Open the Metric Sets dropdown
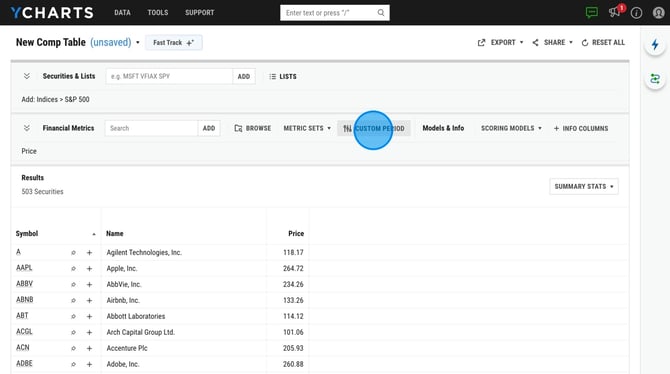The height and width of the screenshot is (374, 670). pos(307,128)
